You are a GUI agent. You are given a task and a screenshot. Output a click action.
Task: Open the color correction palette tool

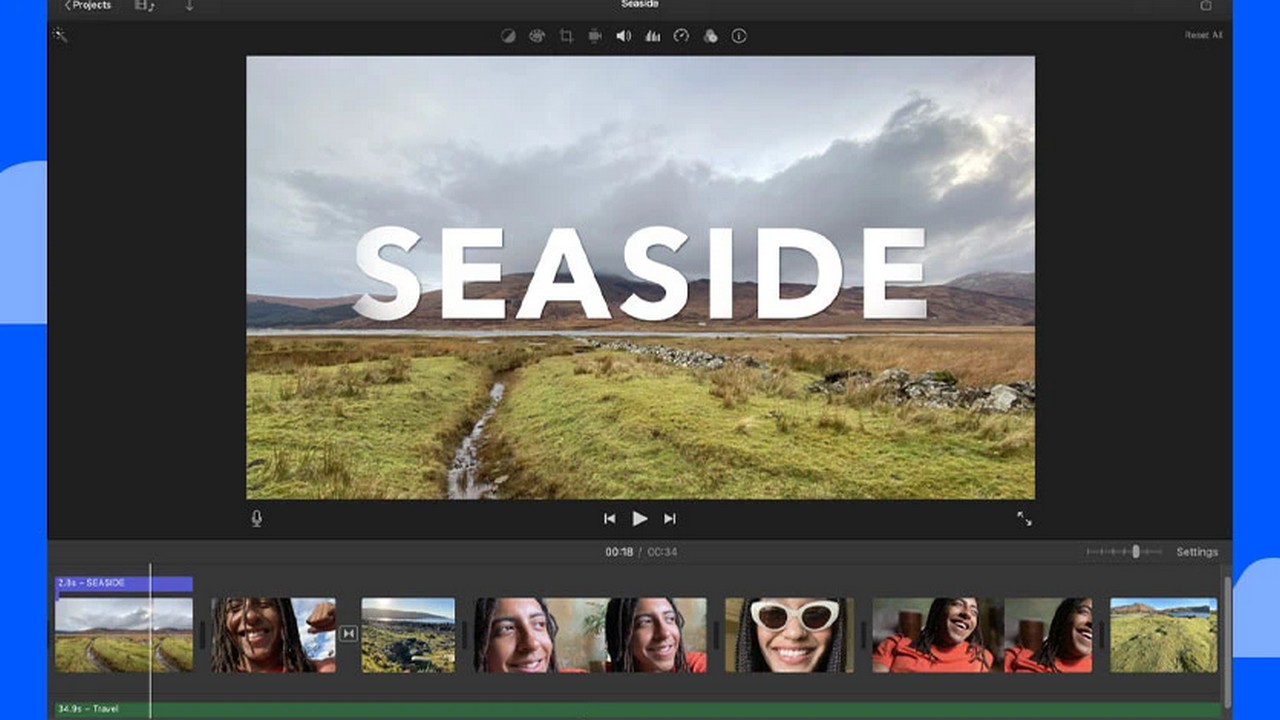tap(537, 36)
